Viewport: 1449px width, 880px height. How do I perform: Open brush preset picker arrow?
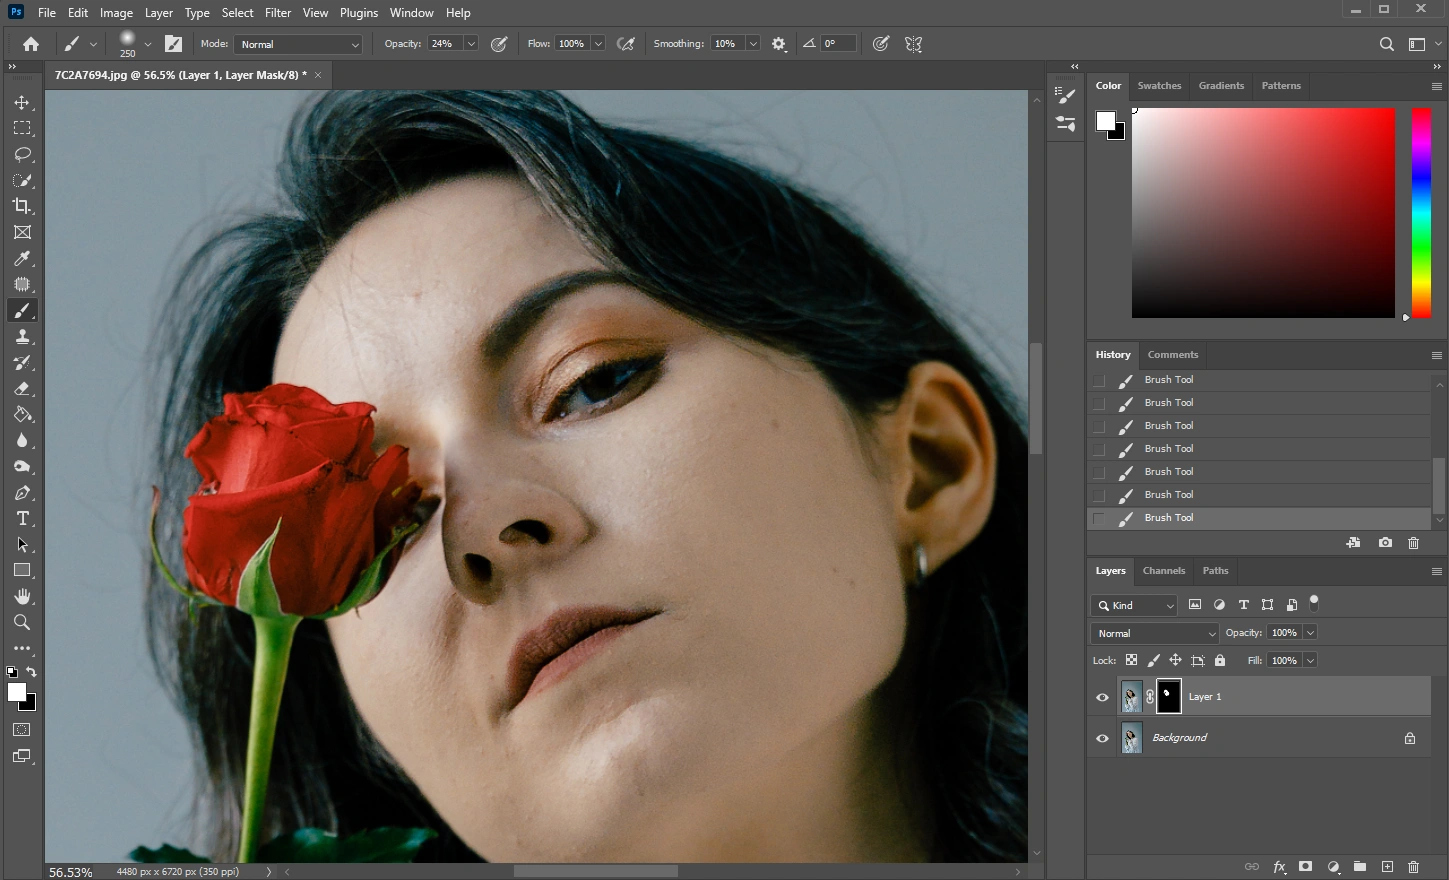[148, 44]
